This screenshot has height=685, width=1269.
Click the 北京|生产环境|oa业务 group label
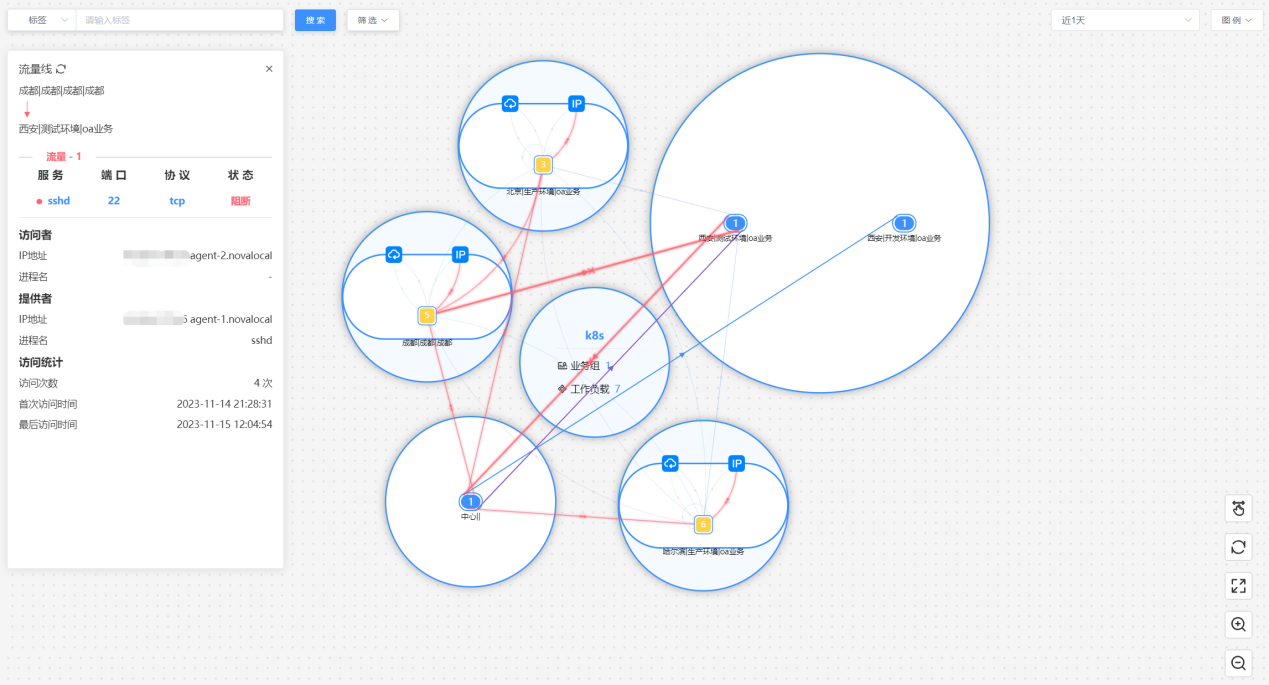coord(543,191)
